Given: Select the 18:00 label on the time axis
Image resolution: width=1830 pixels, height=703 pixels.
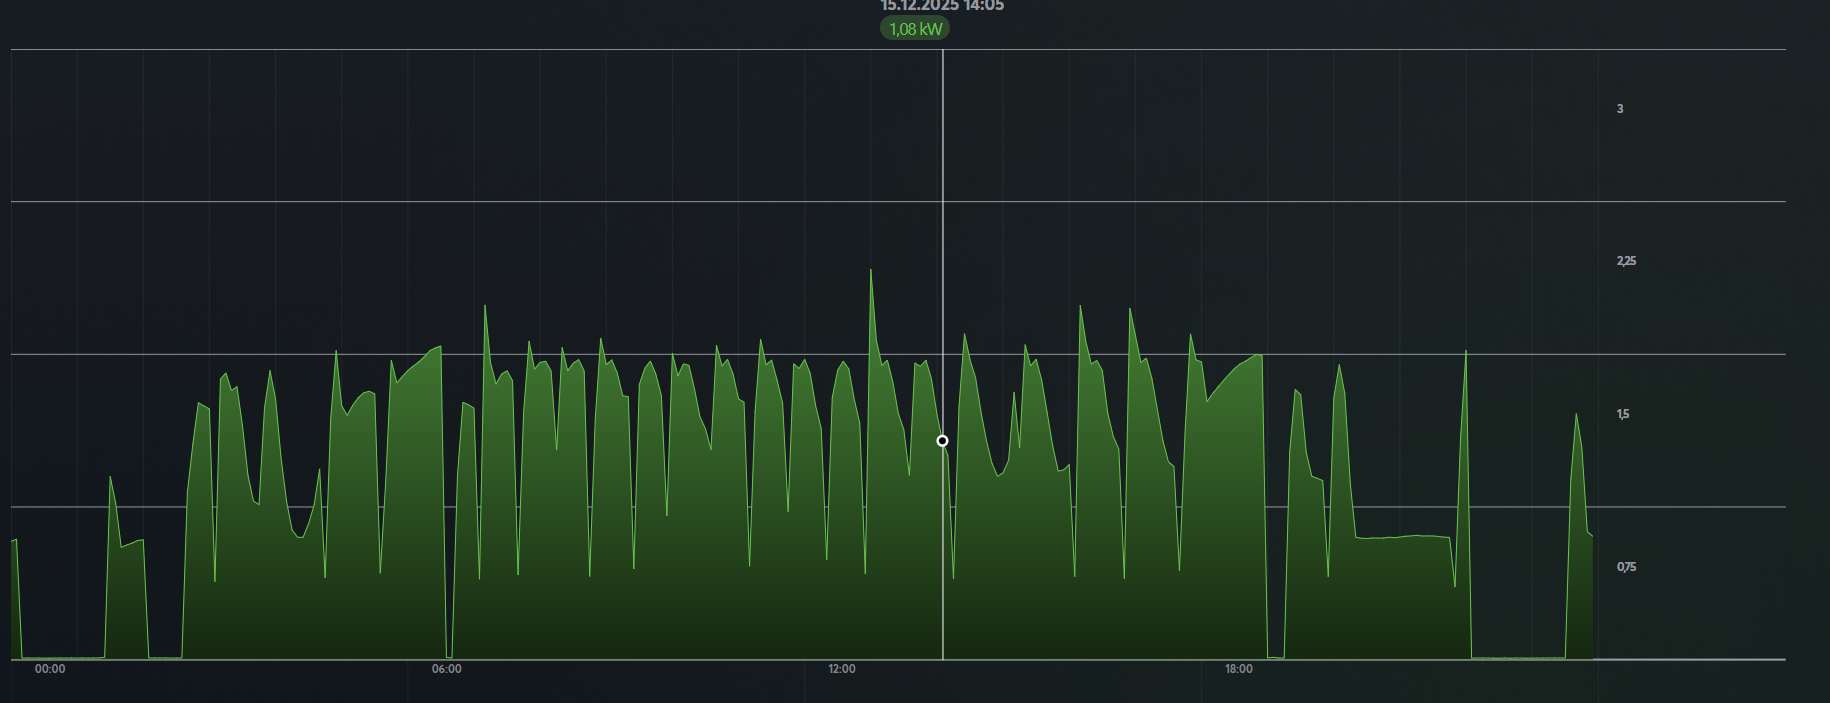Looking at the screenshot, I should (1239, 669).
